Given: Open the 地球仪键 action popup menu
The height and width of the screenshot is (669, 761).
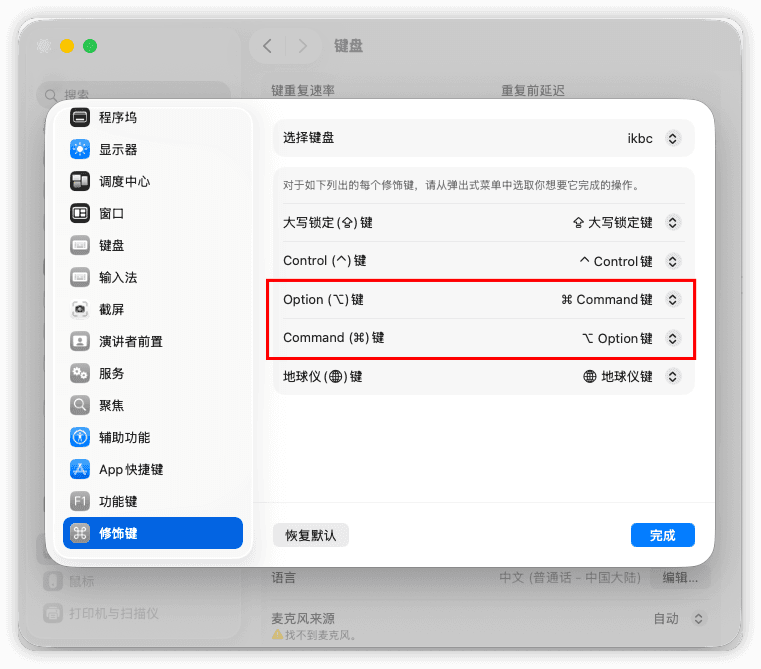Looking at the screenshot, I should point(632,376).
